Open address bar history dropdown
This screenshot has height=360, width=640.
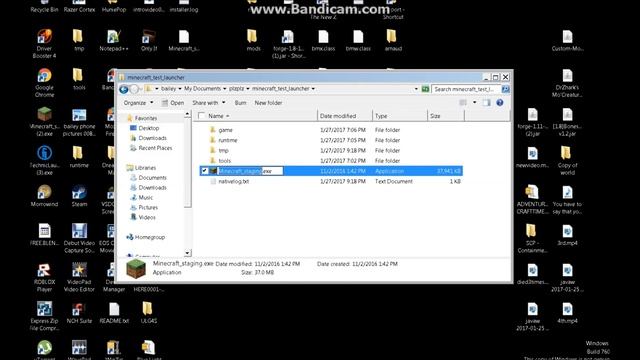coord(416,89)
